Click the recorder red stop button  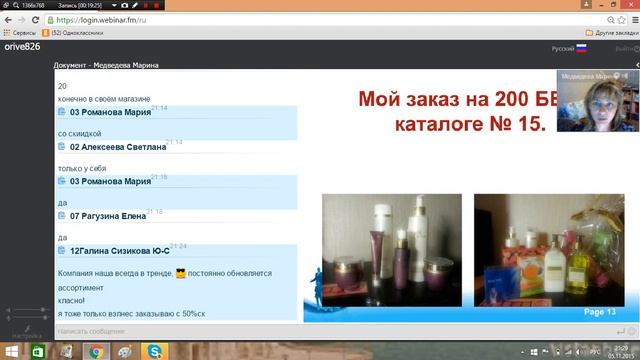click(x=156, y=5)
